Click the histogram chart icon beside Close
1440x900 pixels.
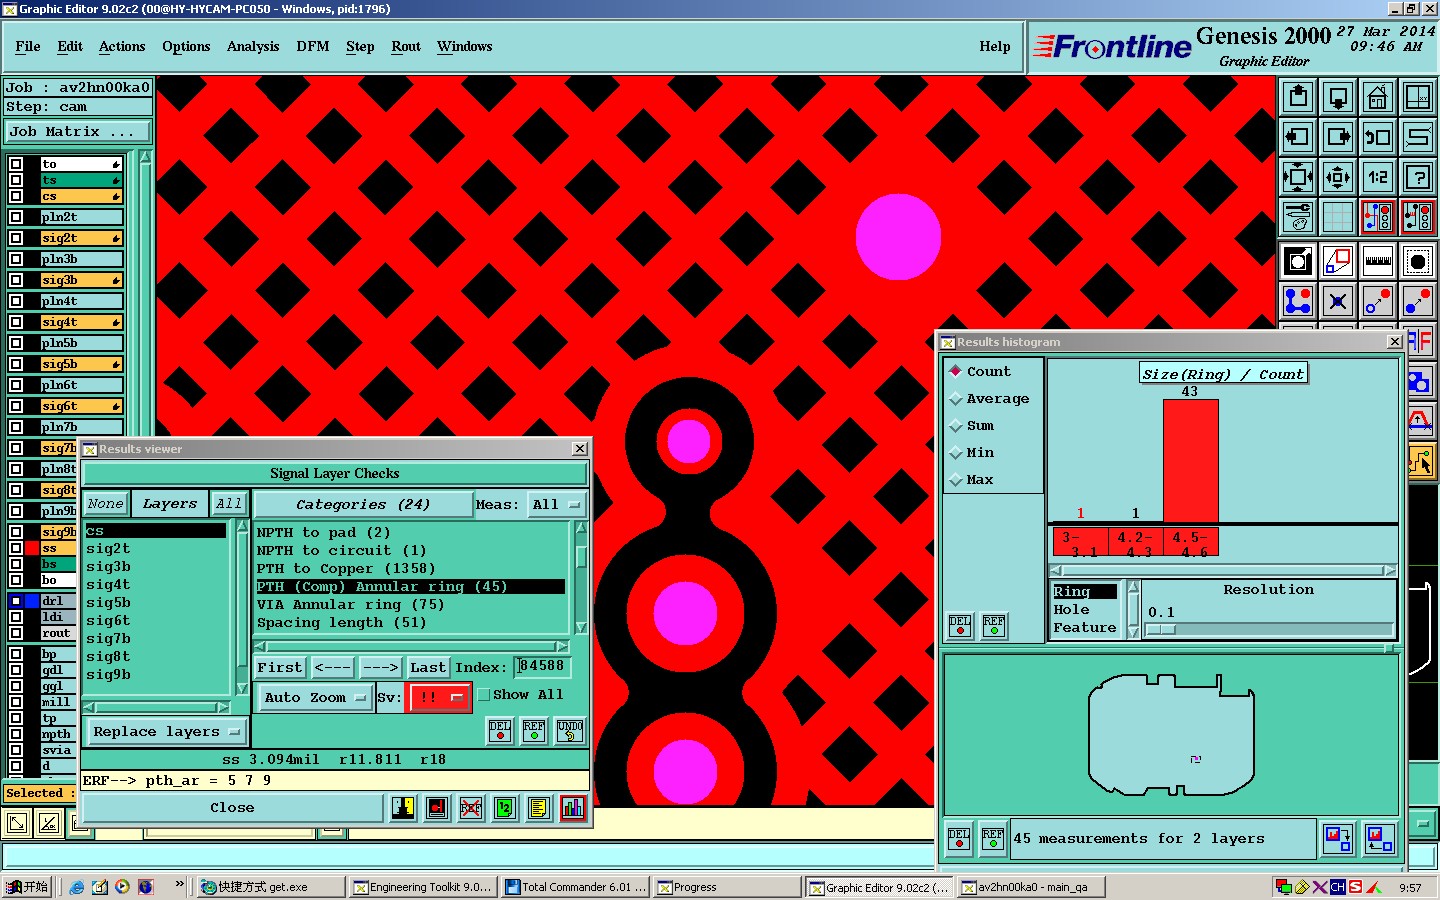[573, 808]
